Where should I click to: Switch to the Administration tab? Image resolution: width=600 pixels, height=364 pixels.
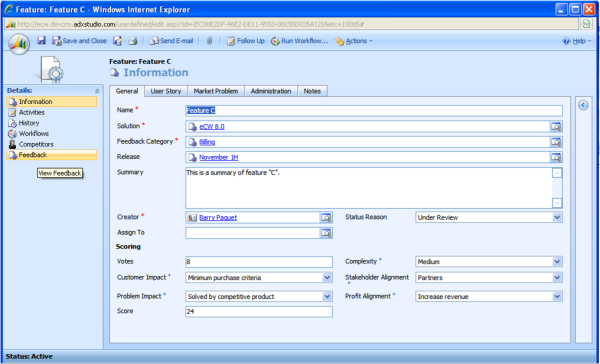271,91
